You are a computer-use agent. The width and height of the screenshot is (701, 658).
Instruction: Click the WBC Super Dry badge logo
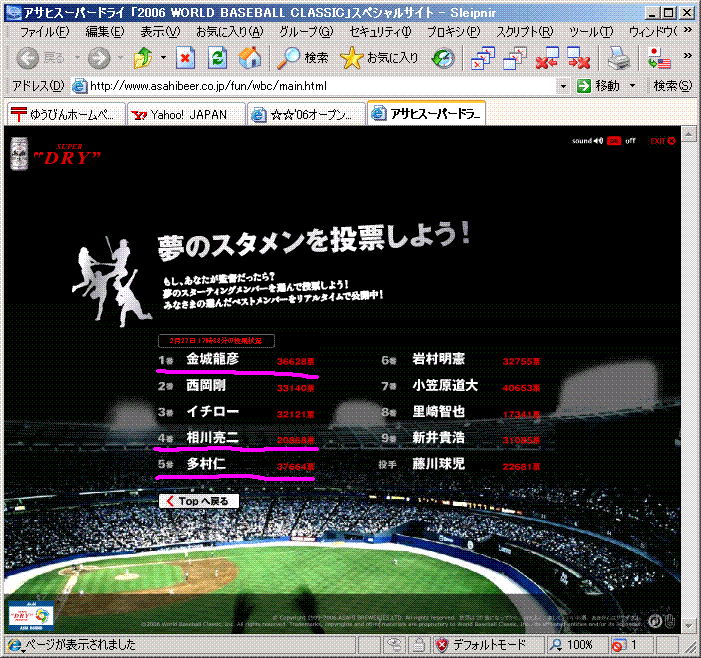(31, 616)
